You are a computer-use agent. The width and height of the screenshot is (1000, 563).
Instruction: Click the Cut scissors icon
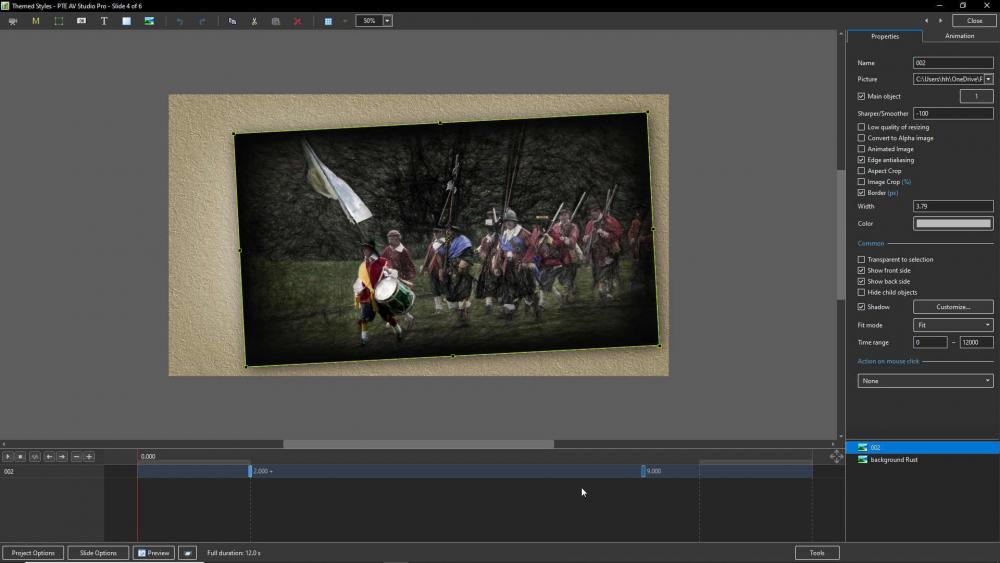click(x=254, y=21)
